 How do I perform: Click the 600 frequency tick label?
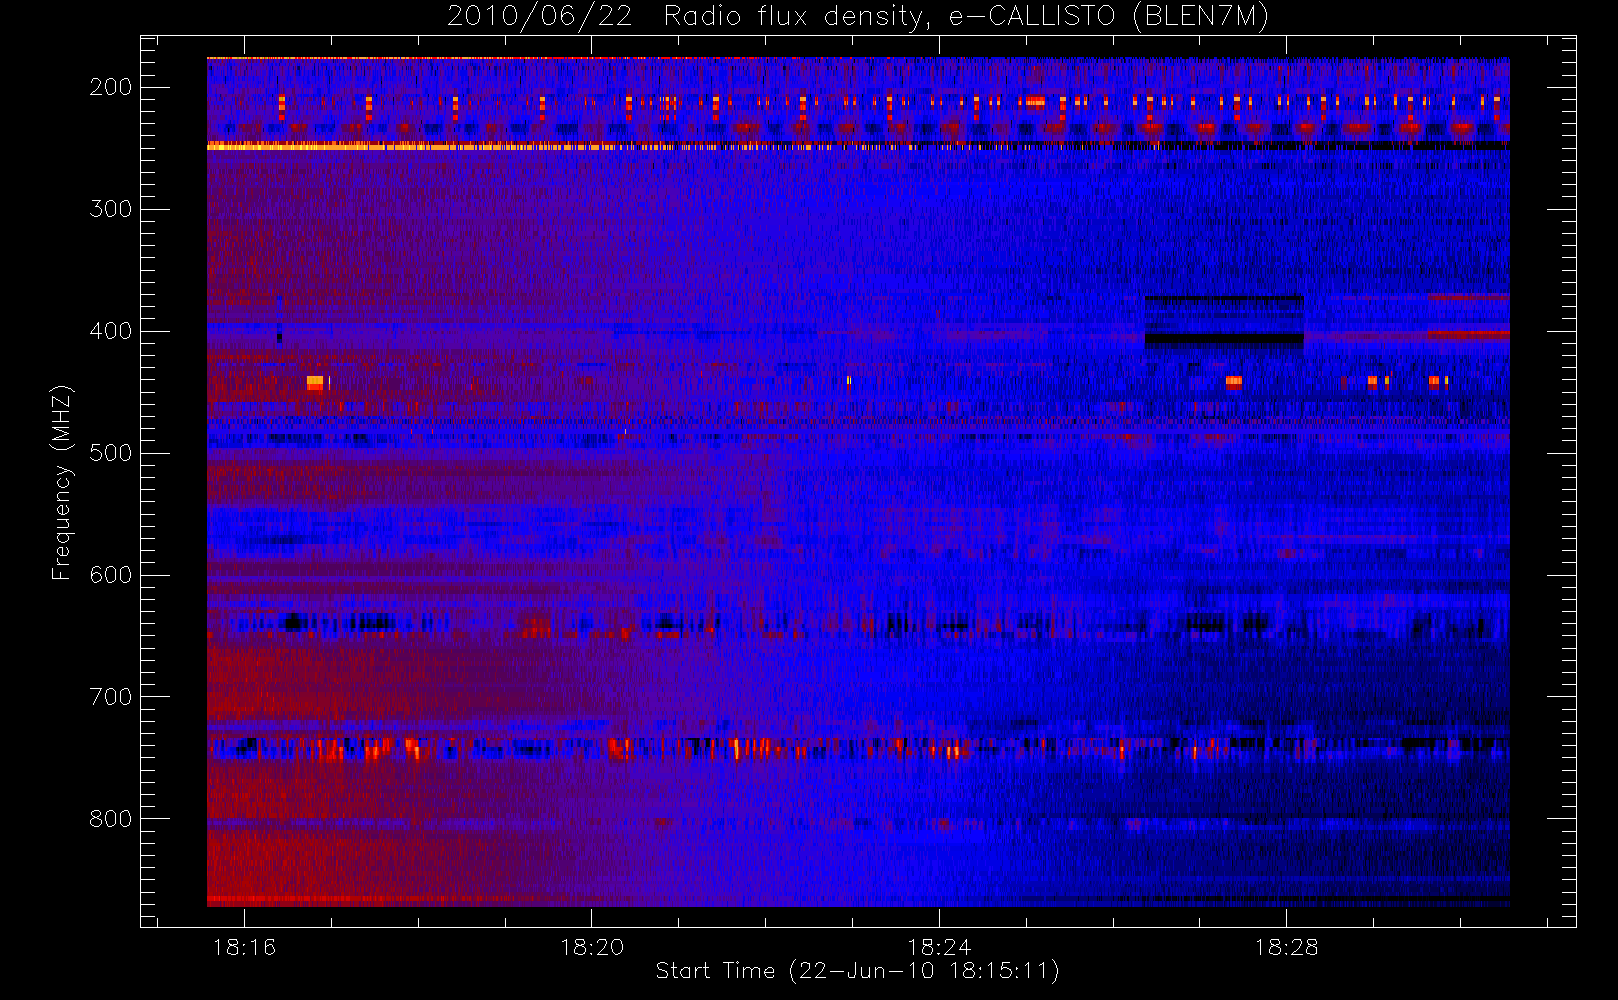[x=111, y=575]
